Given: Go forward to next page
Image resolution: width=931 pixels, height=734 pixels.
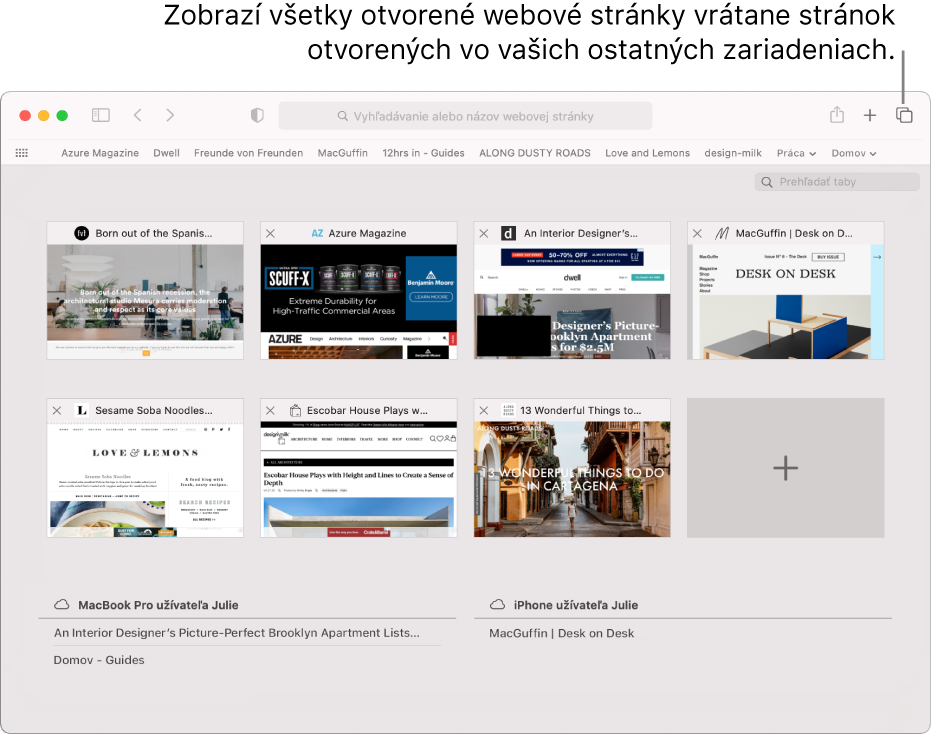Looking at the screenshot, I should [170, 115].
